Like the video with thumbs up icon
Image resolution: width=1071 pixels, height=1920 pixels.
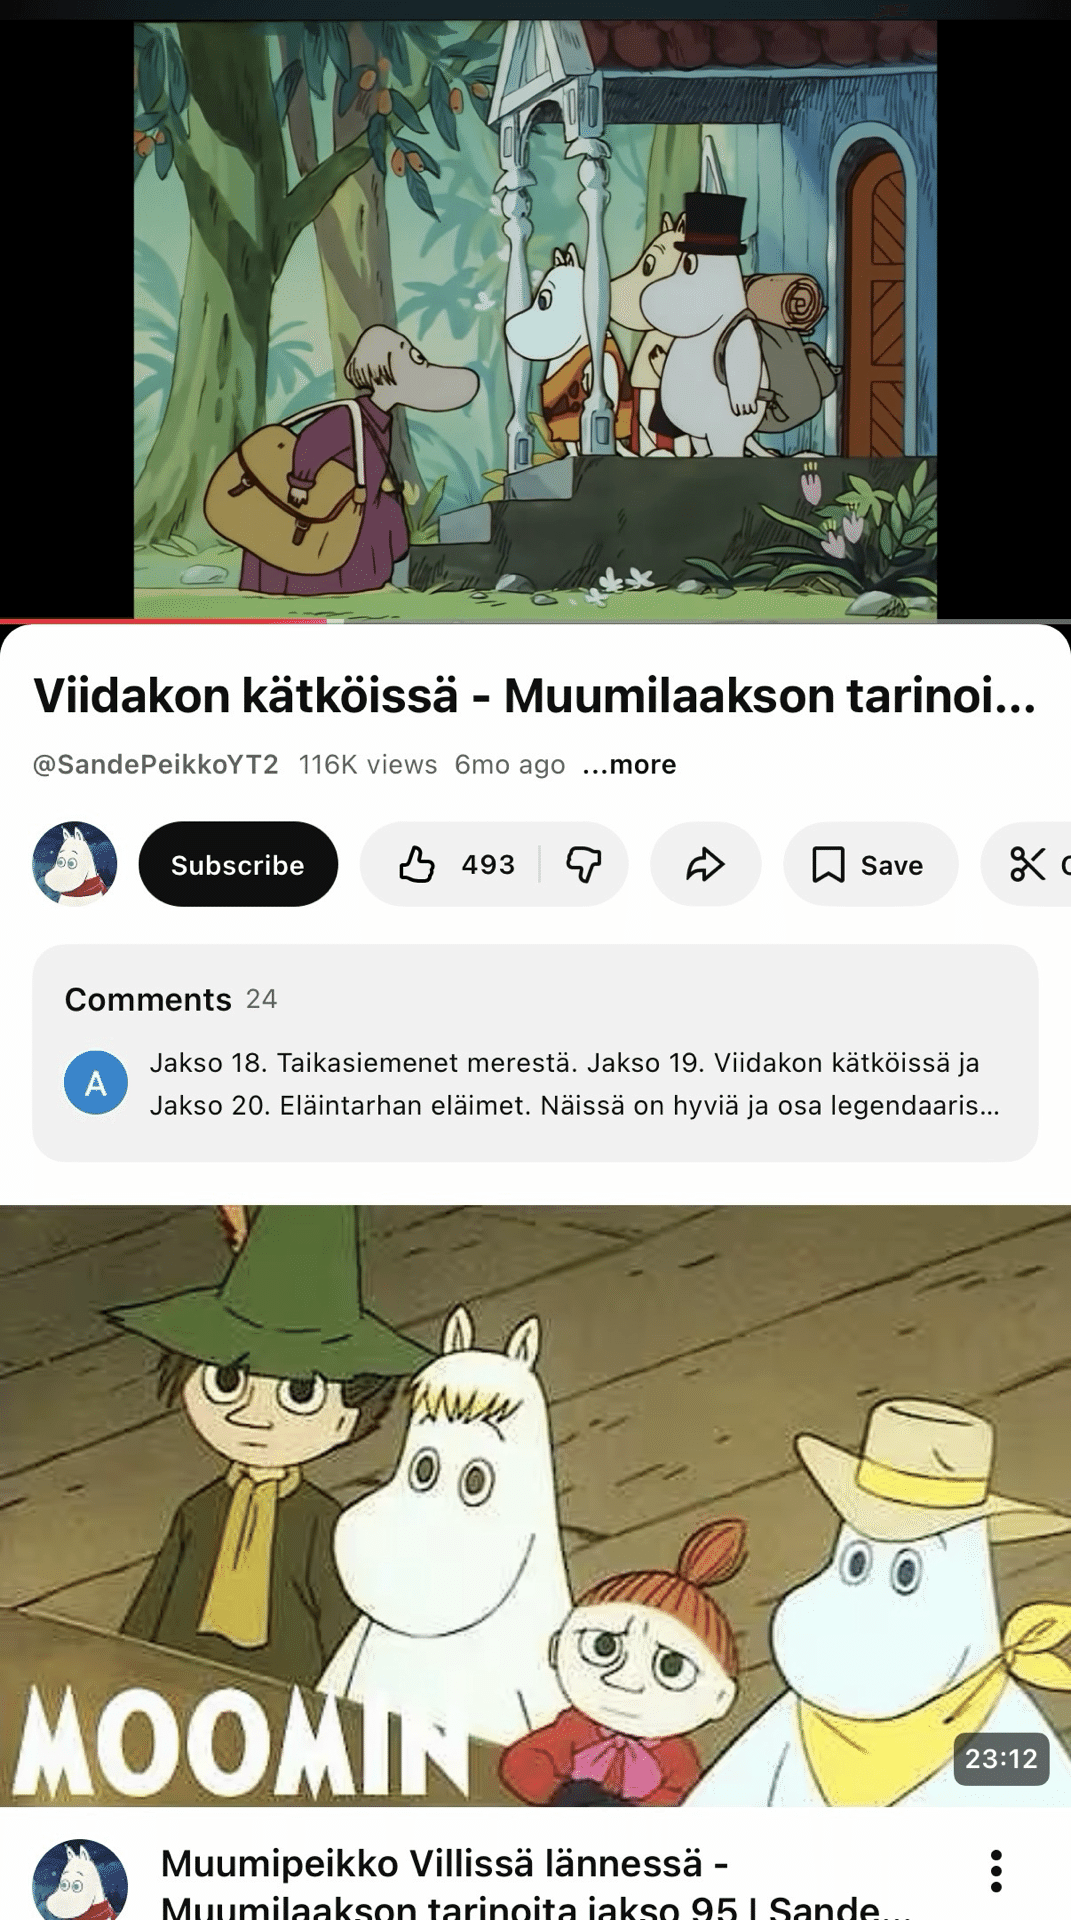417,864
